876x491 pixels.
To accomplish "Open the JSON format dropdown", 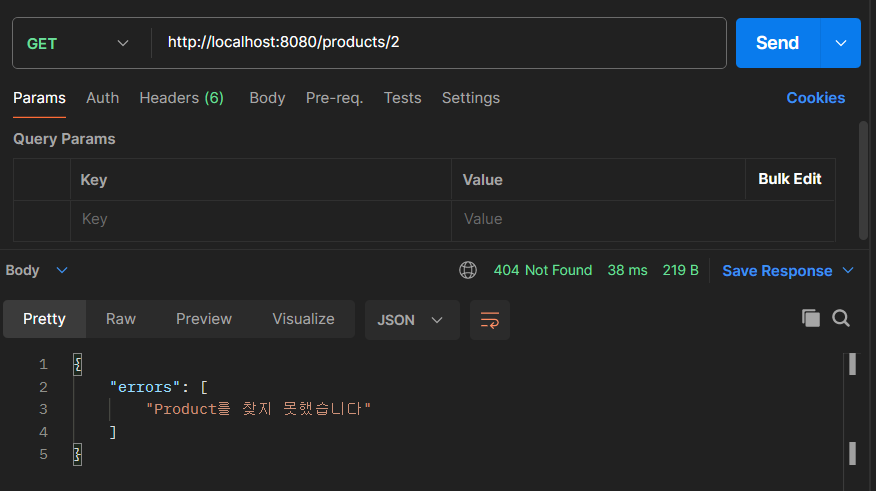I will point(412,320).
